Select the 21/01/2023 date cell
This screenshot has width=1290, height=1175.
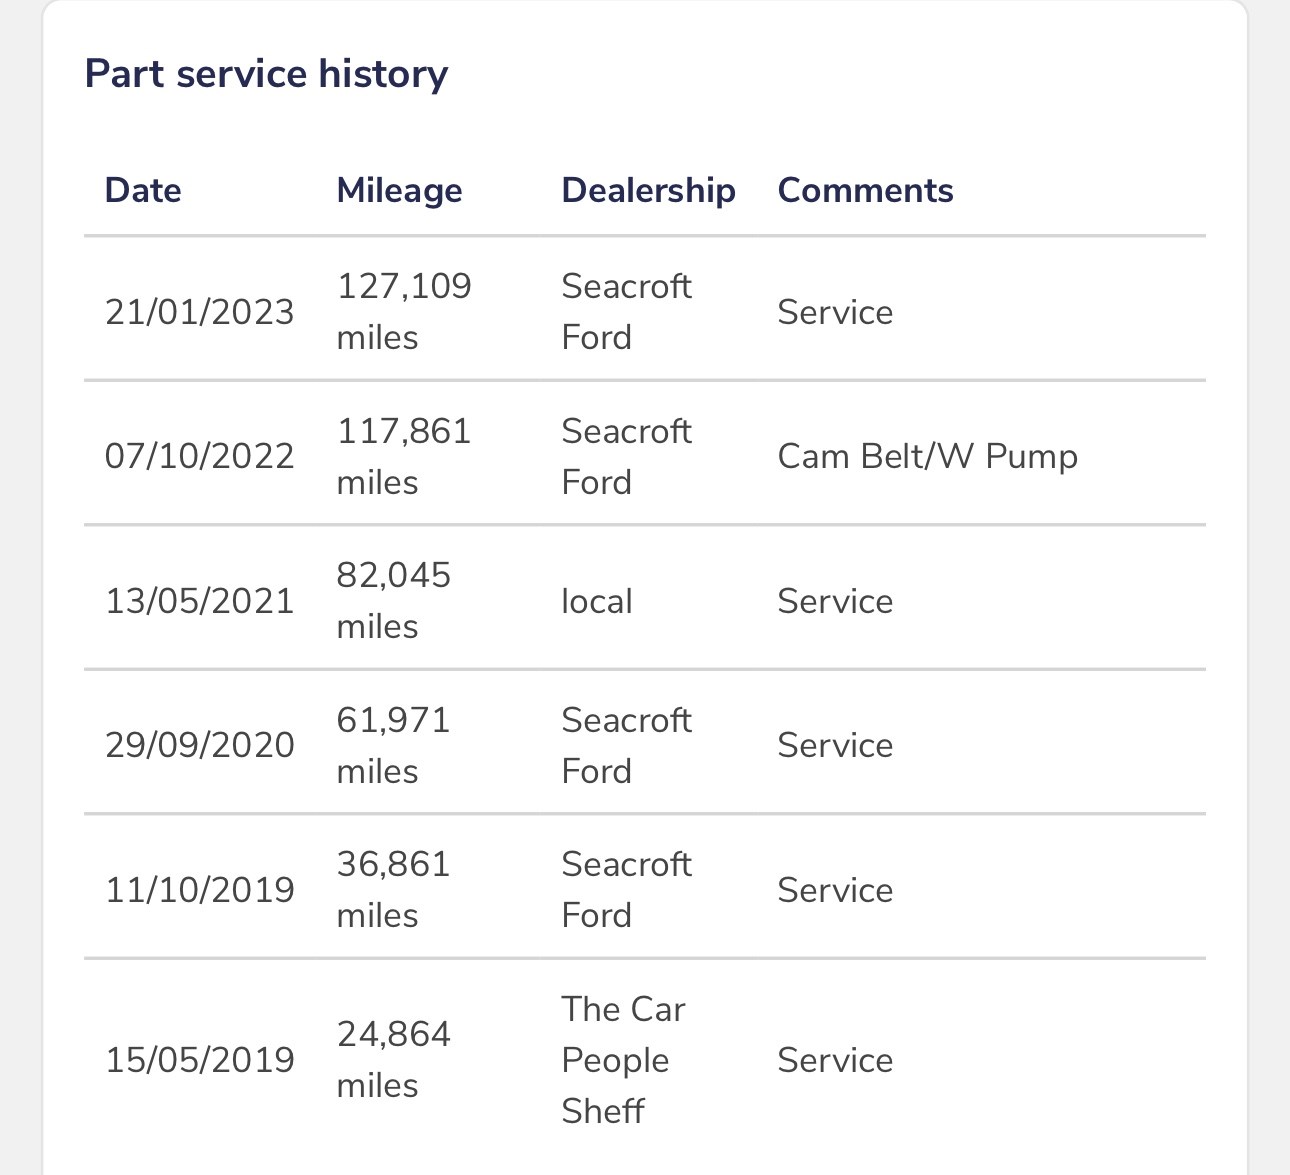(199, 312)
